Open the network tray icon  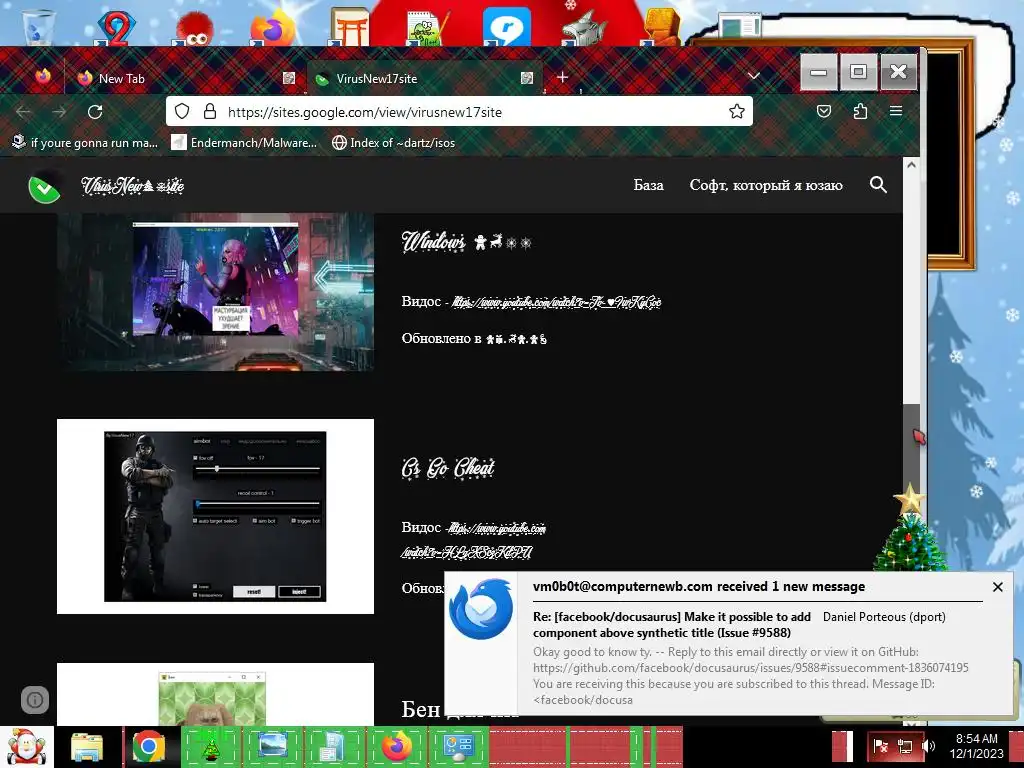click(x=904, y=746)
